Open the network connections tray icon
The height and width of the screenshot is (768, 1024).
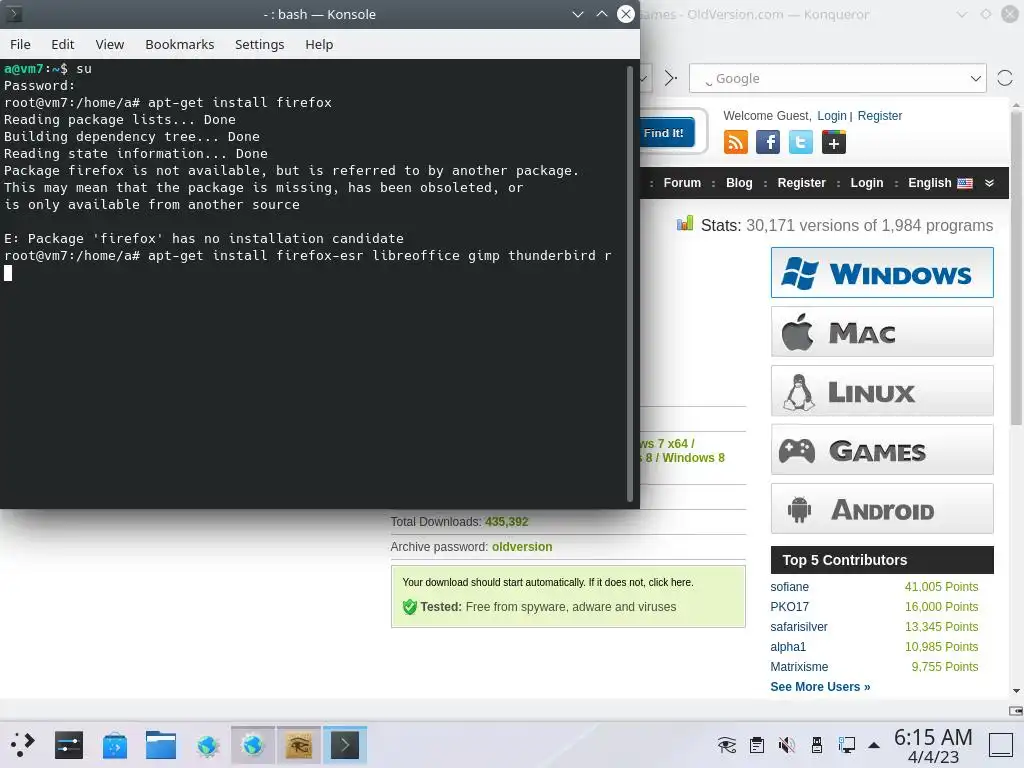click(x=846, y=744)
